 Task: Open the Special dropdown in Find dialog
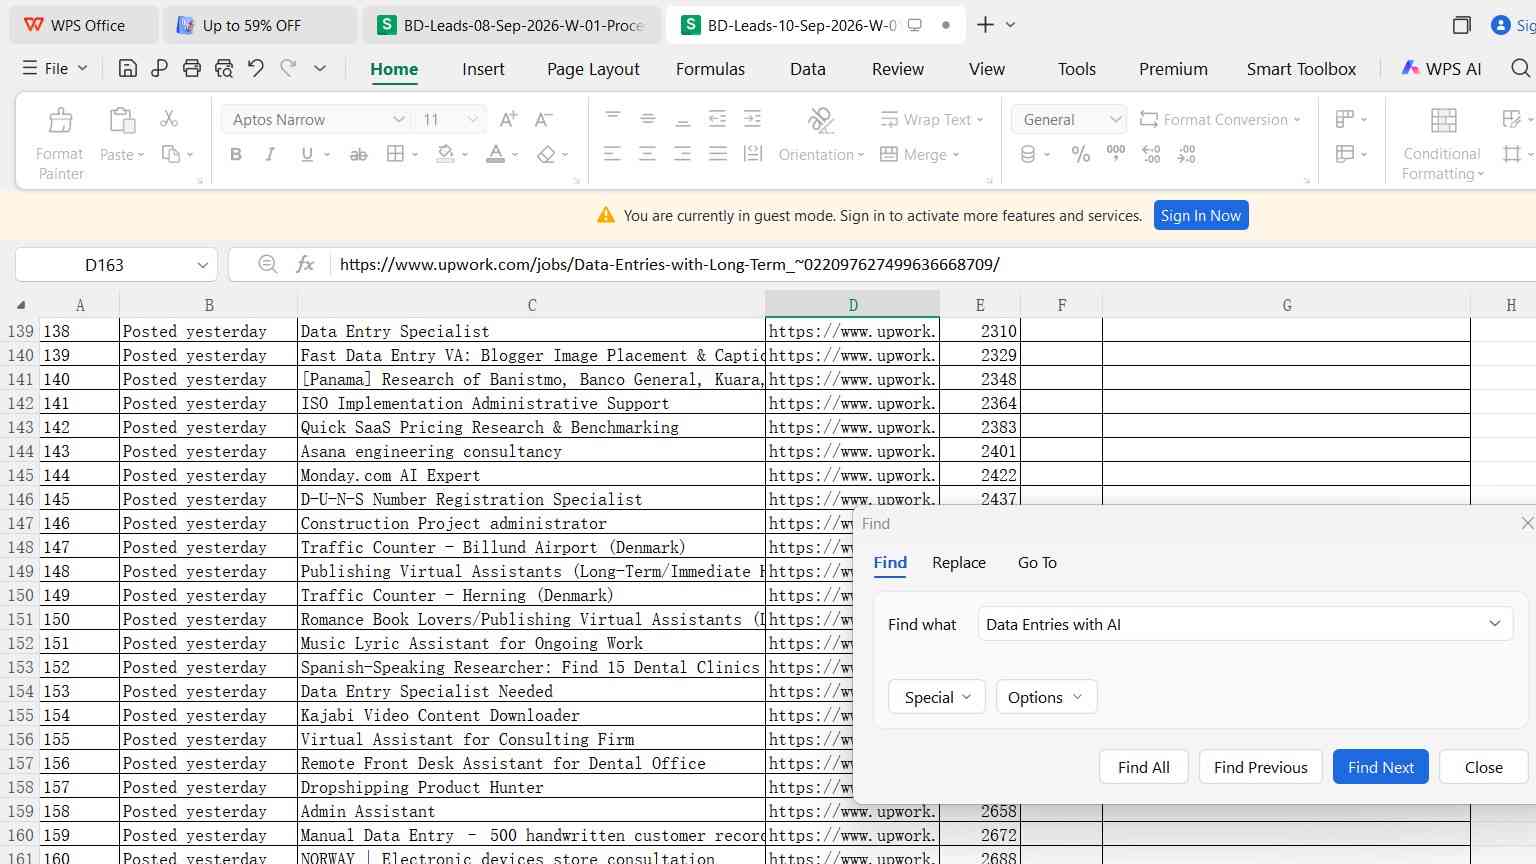click(937, 697)
